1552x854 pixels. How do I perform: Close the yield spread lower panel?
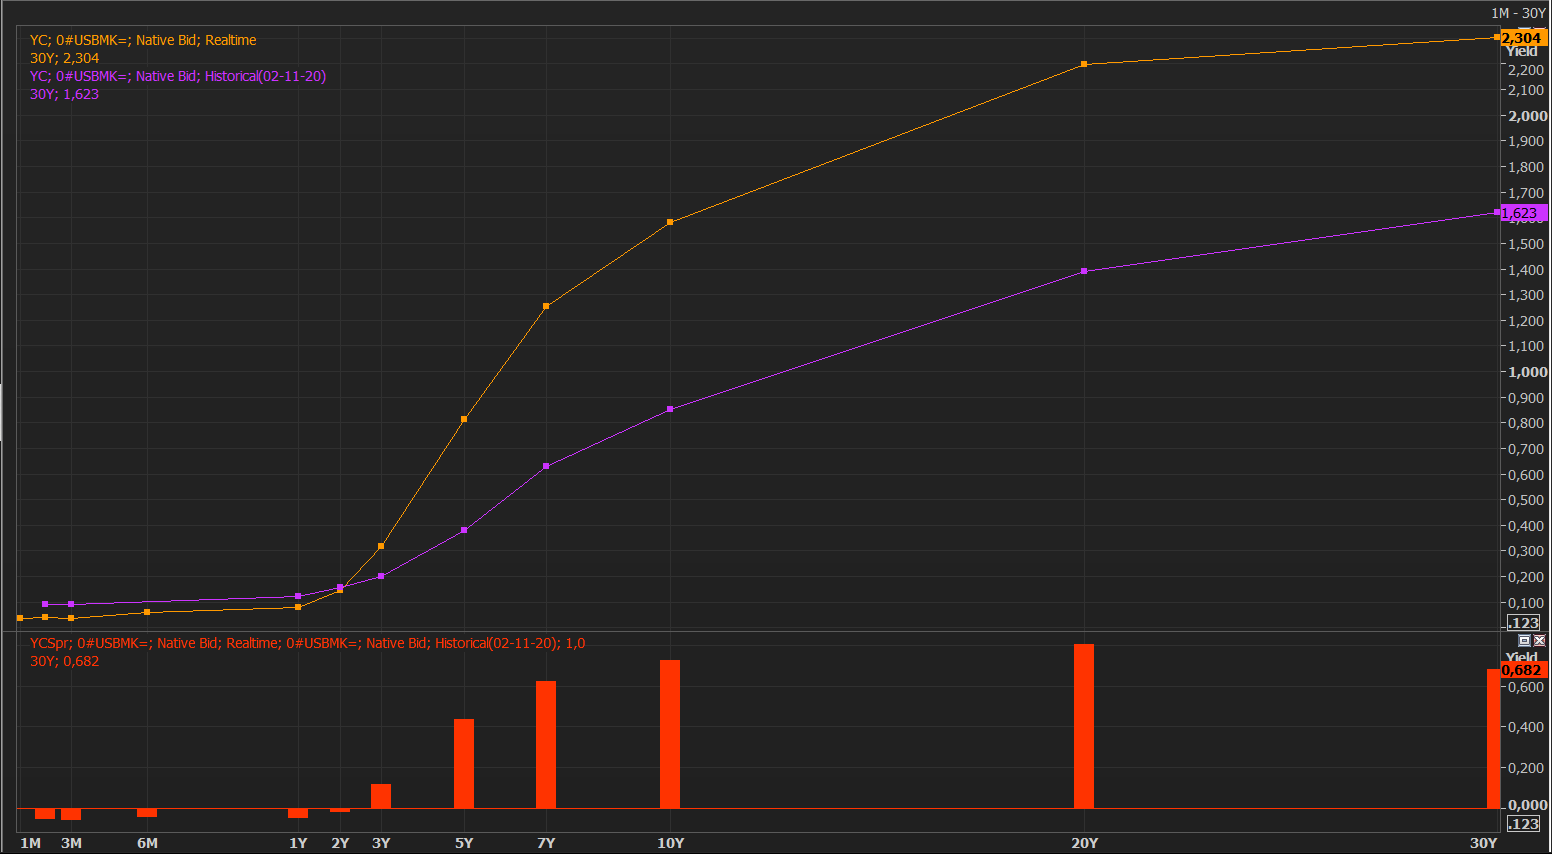click(x=1539, y=640)
